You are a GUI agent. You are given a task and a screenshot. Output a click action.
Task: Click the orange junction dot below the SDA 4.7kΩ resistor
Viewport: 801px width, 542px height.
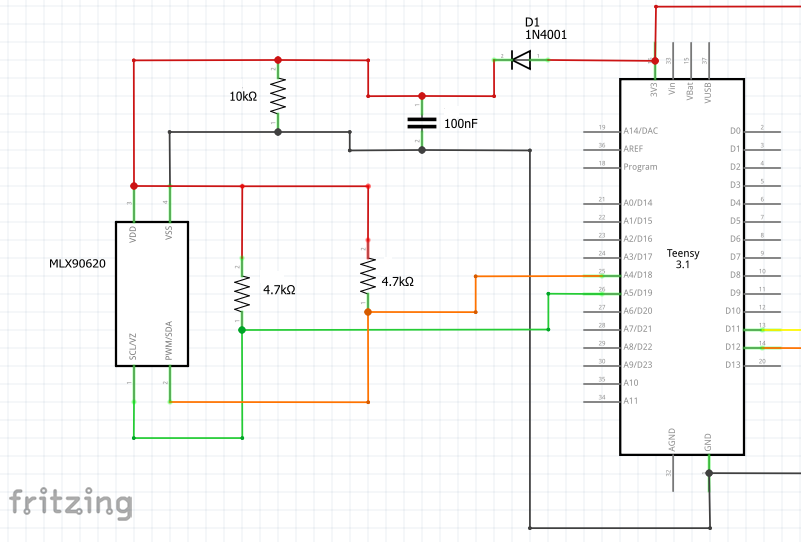368,312
